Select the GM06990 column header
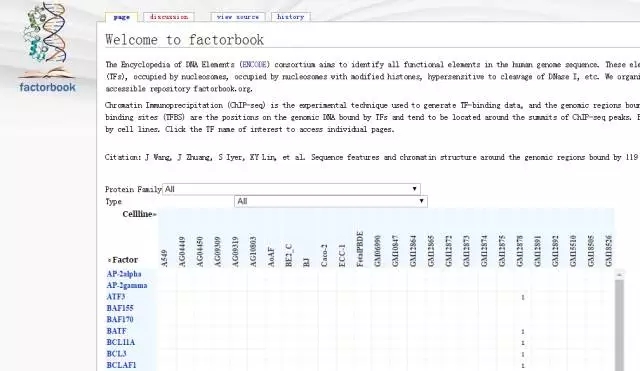Image resolution: width=640 pixels, height=371 pixels. click(x=378, y=251)
